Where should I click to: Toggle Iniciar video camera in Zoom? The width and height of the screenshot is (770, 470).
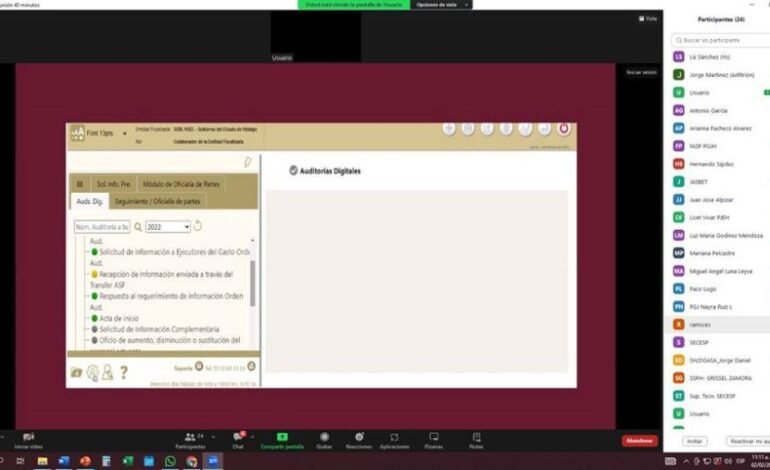click(x=28, y=438)
